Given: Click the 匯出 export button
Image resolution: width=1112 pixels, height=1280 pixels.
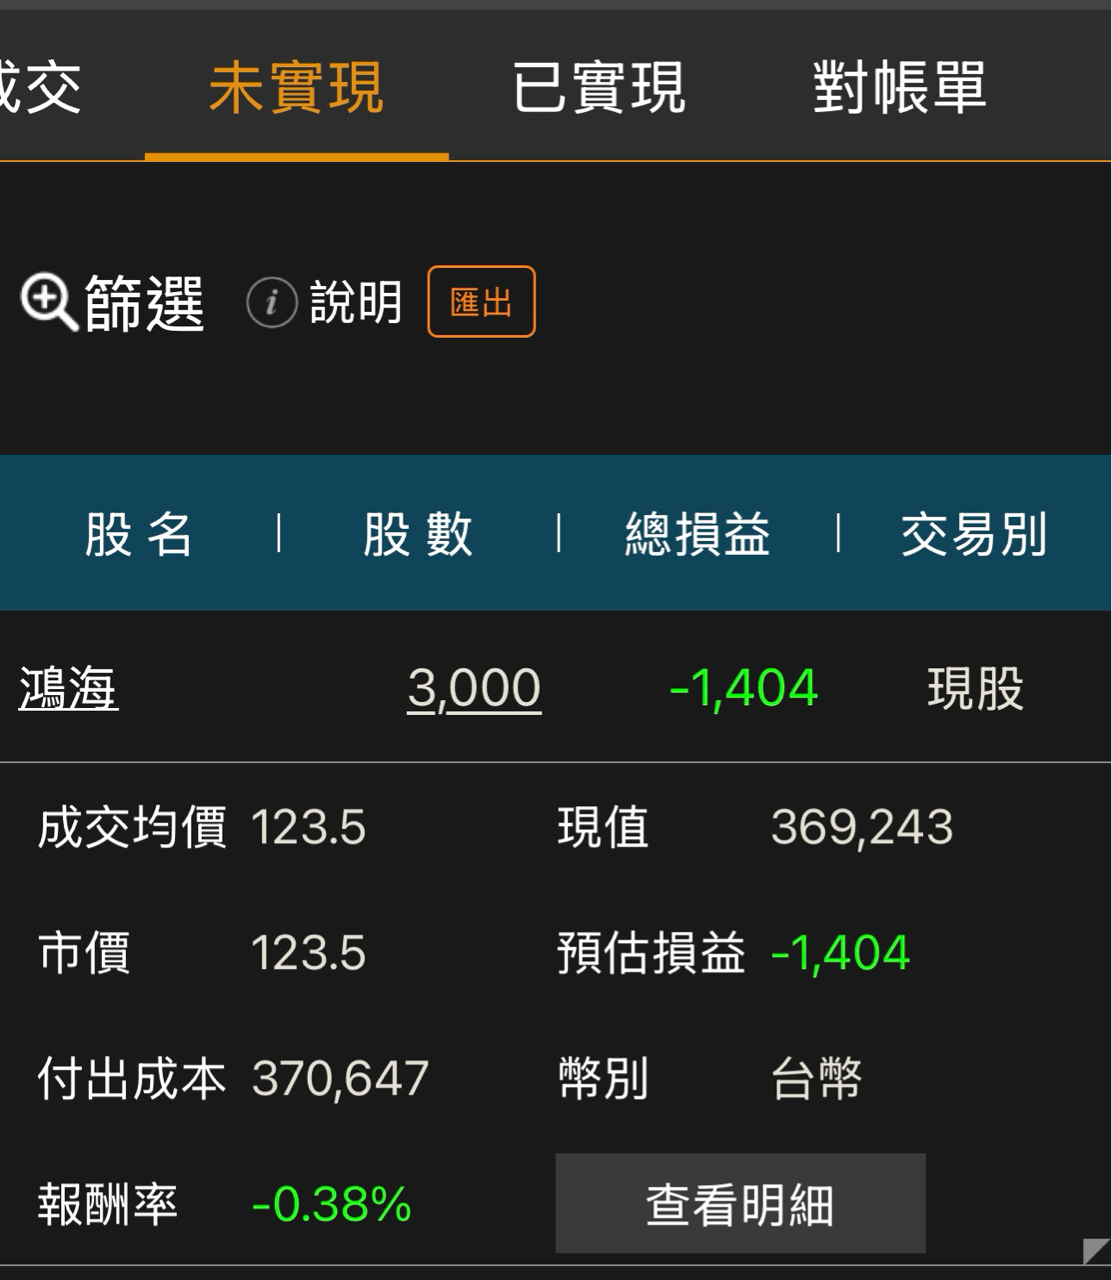Looking at the screenshot, I should pyautogui.click(x=481, y=302).
